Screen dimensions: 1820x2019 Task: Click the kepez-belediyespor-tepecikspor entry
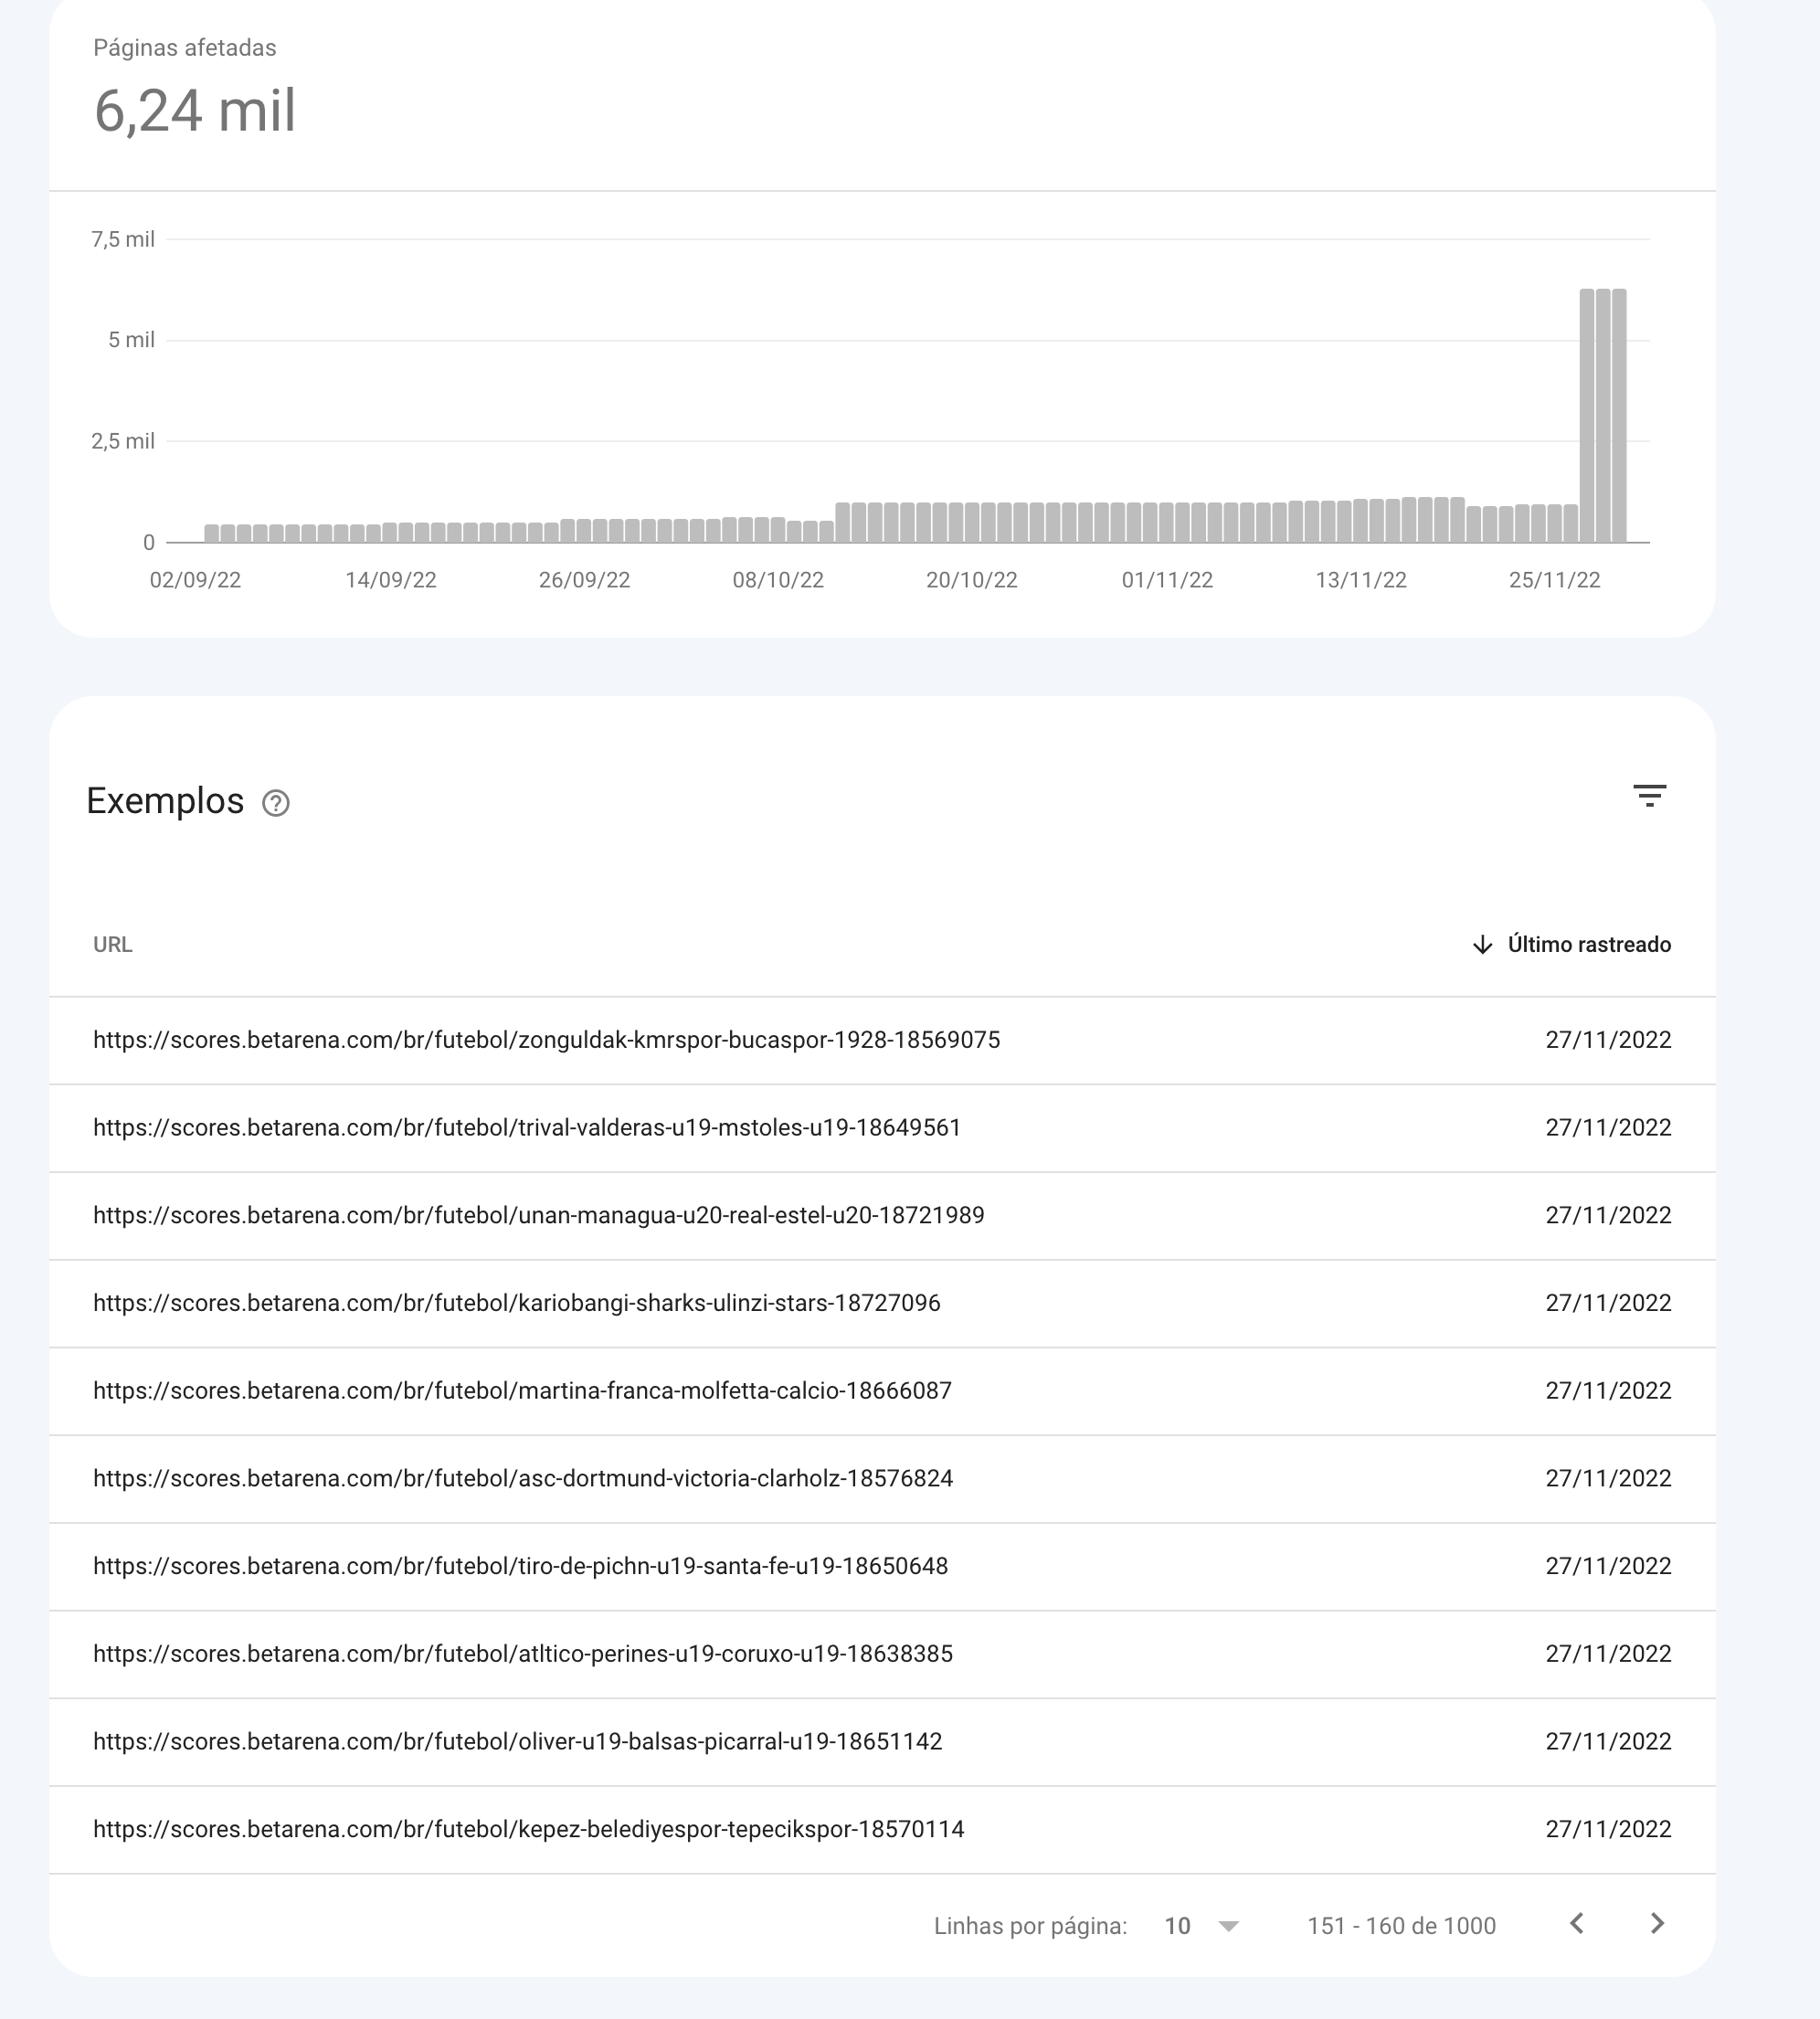tap(528, 1828)
